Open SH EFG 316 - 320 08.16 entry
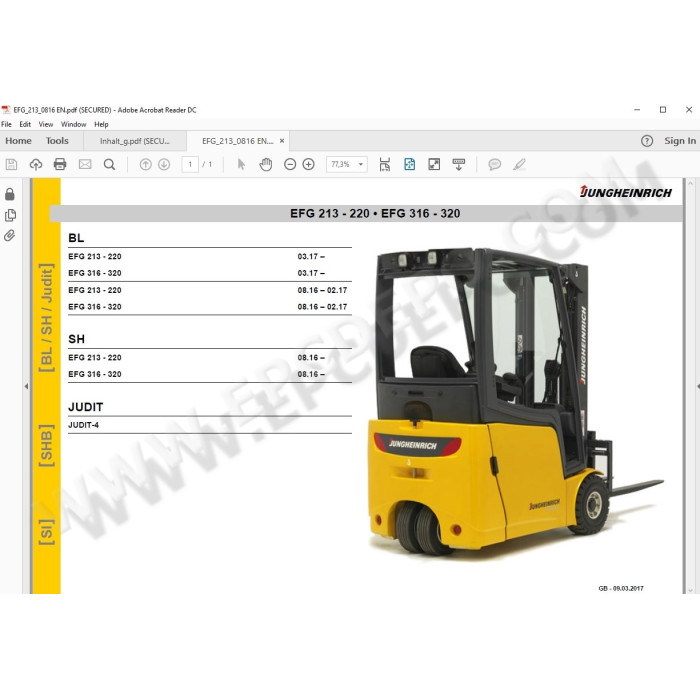Screen dimensions: 700x700 pos(210,374)
